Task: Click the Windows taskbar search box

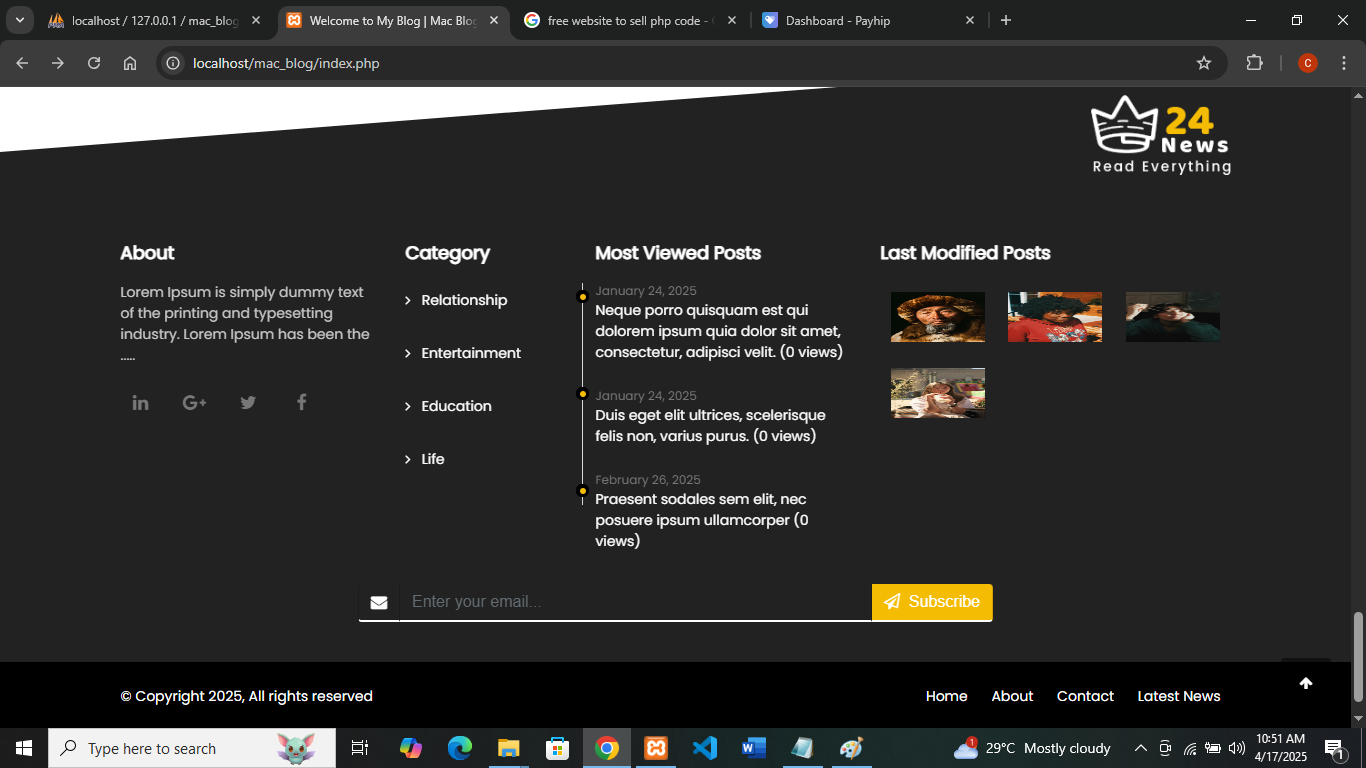Action: pyautogui.click(x=192, y=748)
